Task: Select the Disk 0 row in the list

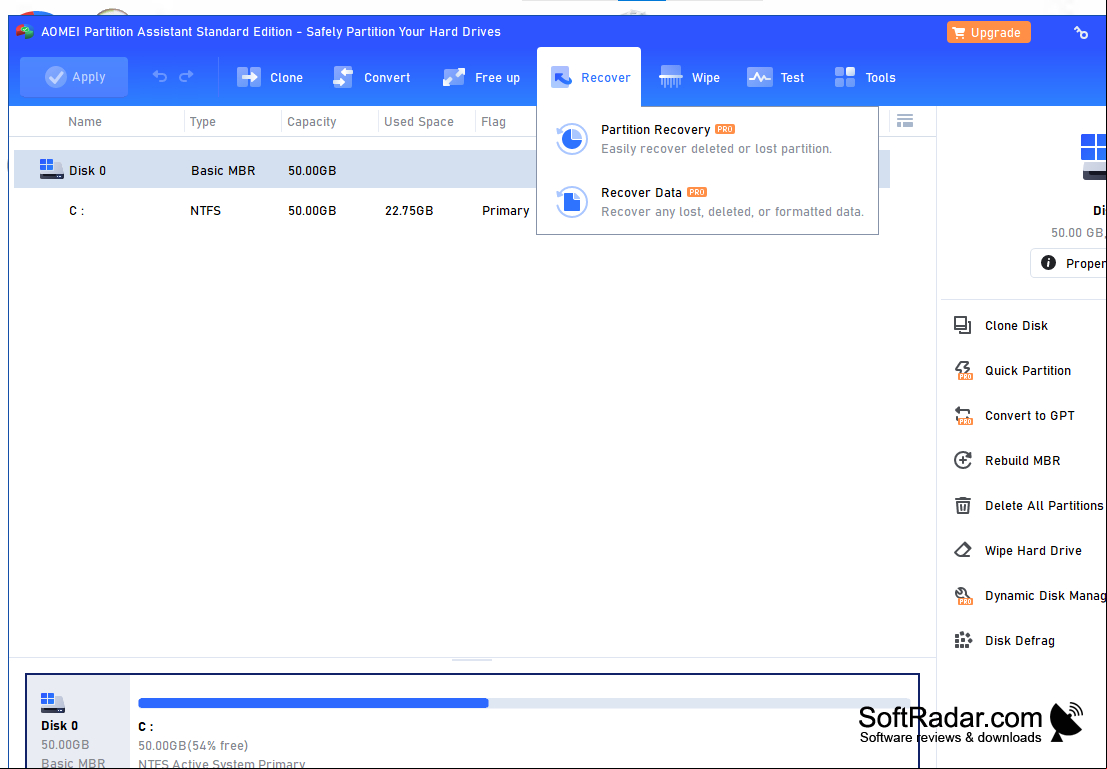Action: [x=452, y=170]
